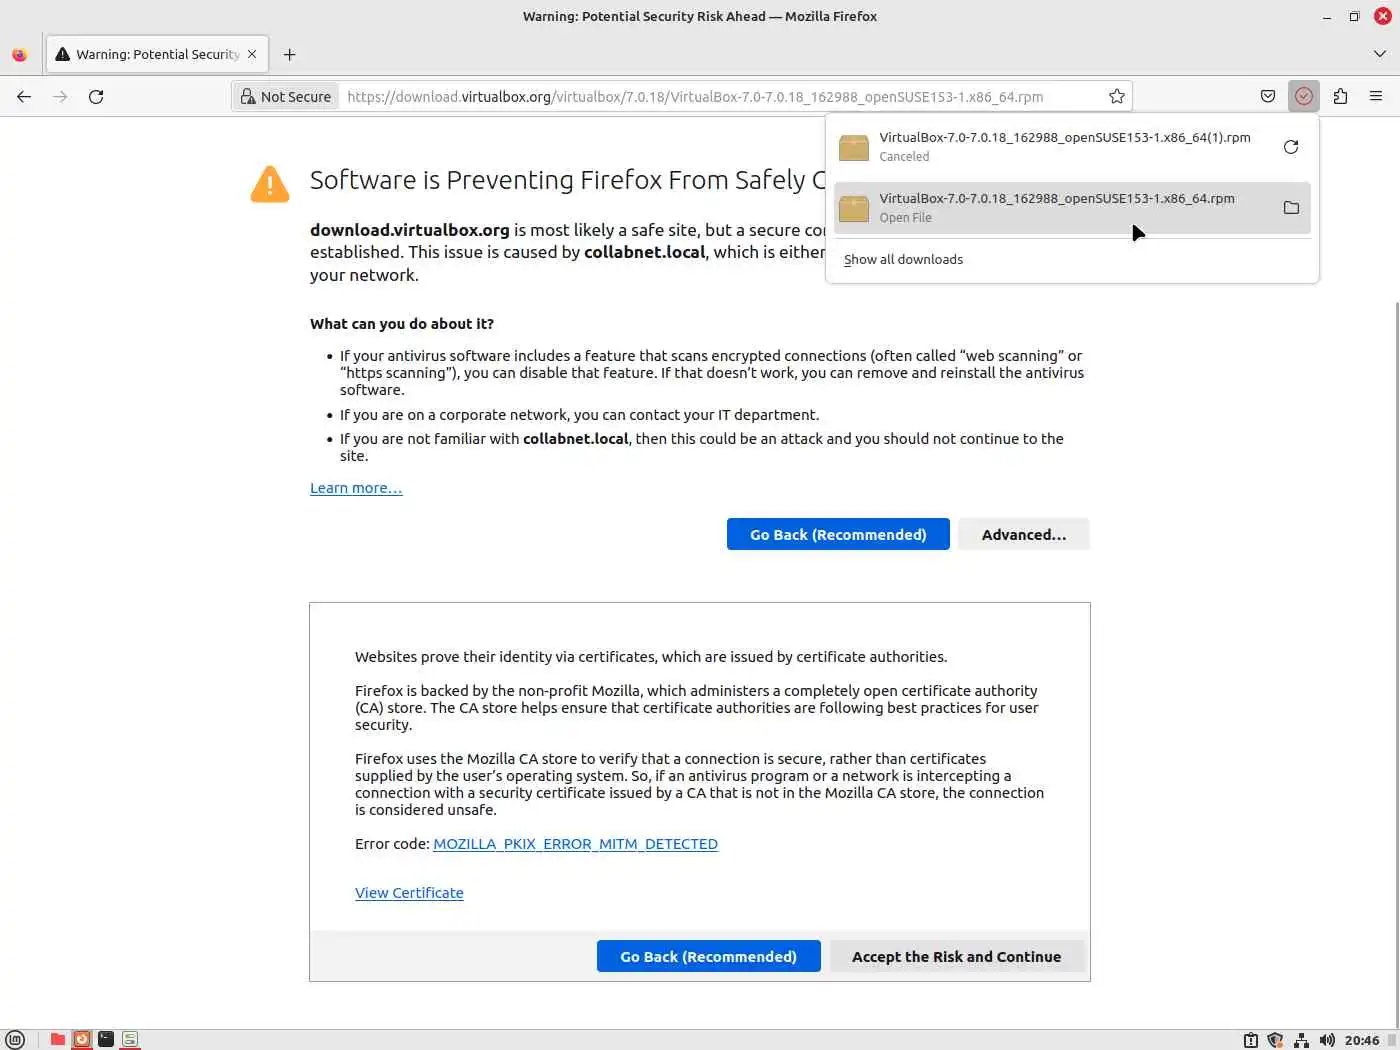Open the Linux Mint start menu
1400x1050 pixels.
coord(15,1040)
